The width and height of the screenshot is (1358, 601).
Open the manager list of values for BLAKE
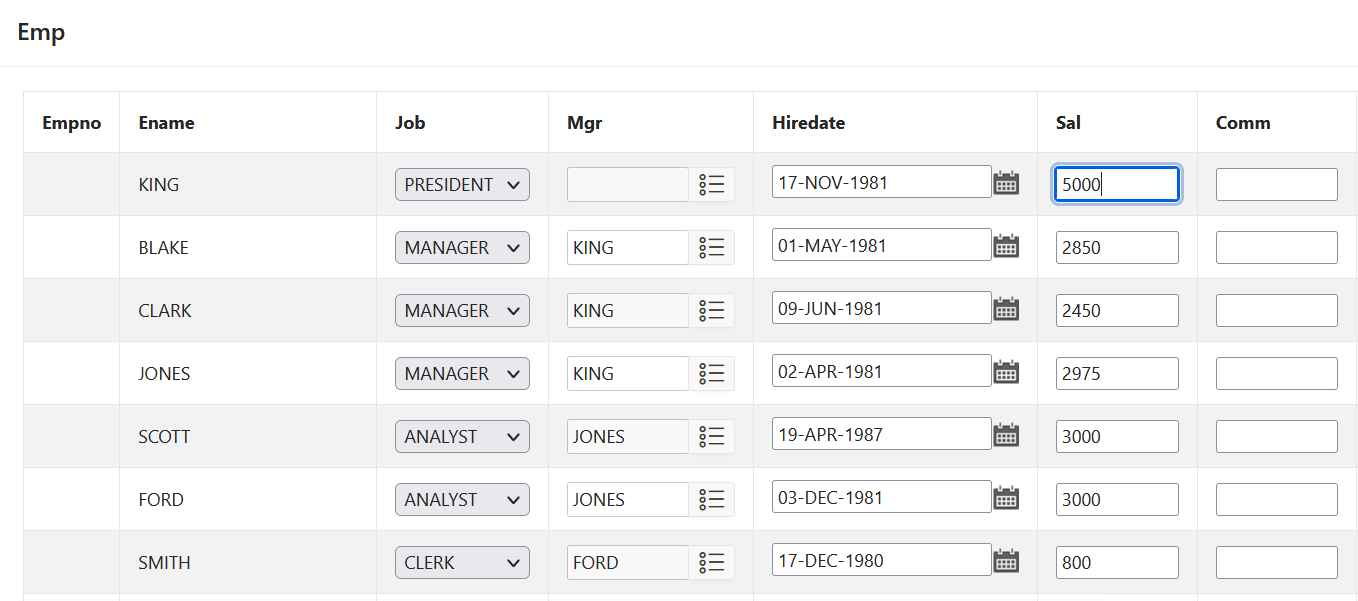[x=712, y=247]
